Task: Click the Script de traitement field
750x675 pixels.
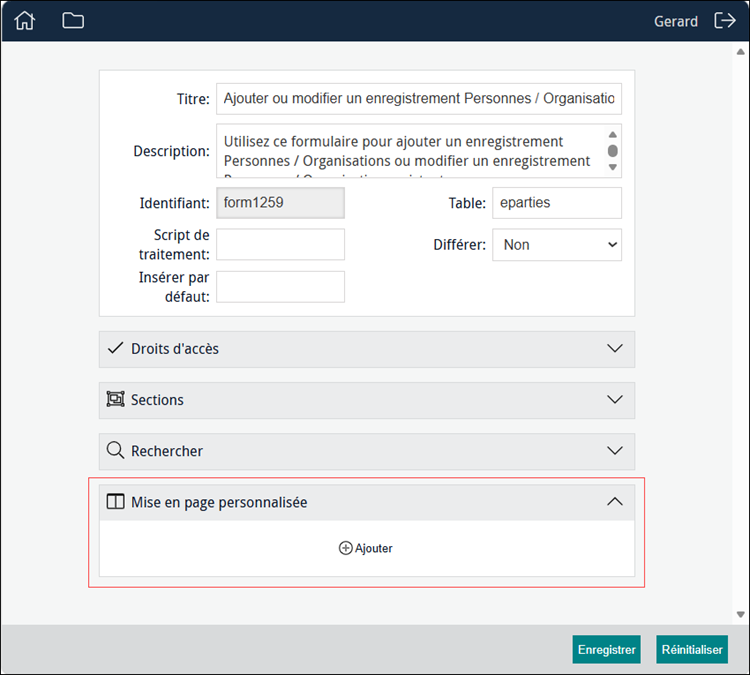Action: 280,244
